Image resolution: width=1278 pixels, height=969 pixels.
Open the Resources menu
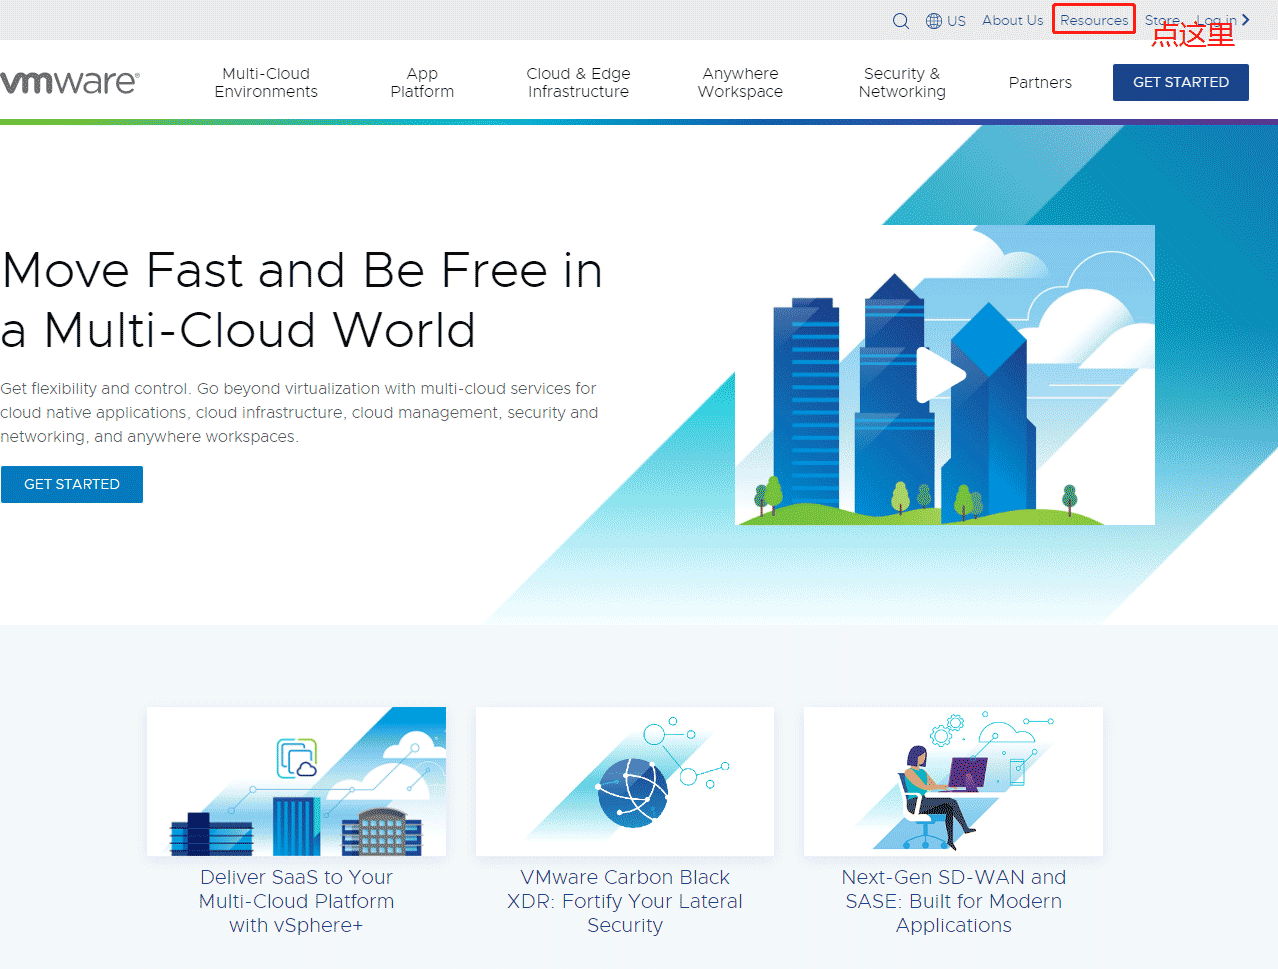click(x=1094, y=20)
